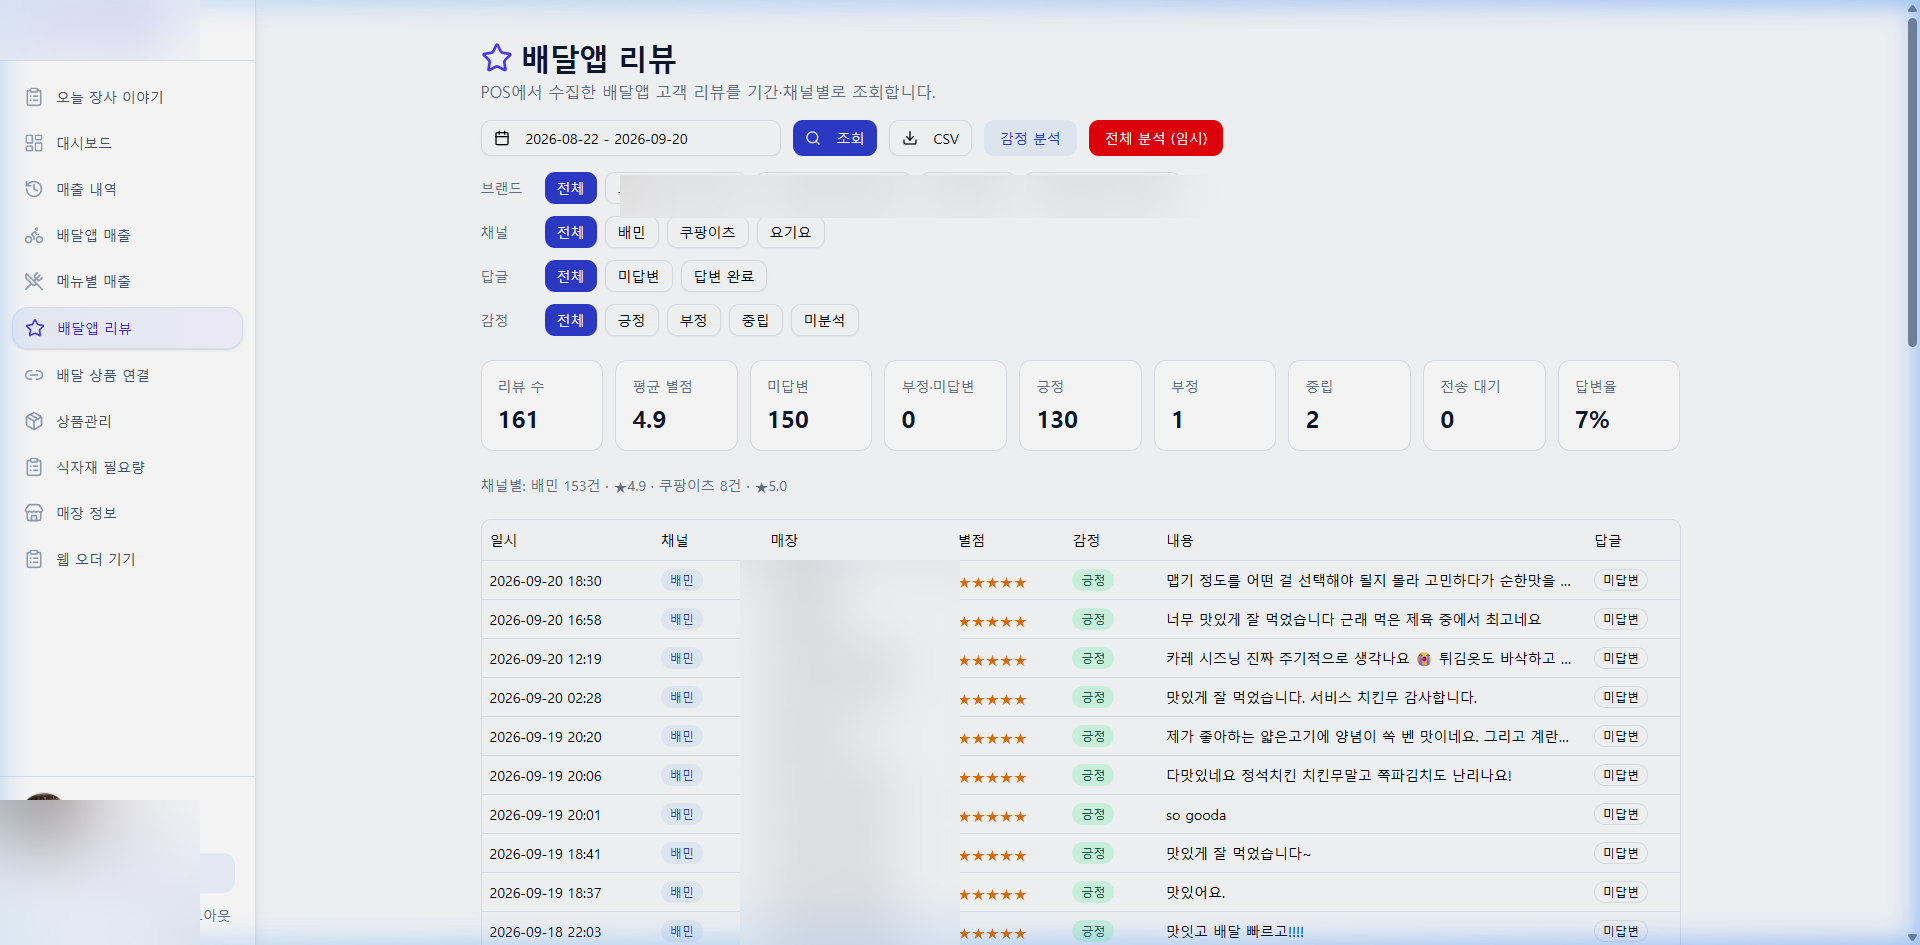Click the 식자재 필요량 clipboard icon

pos(34,467)
